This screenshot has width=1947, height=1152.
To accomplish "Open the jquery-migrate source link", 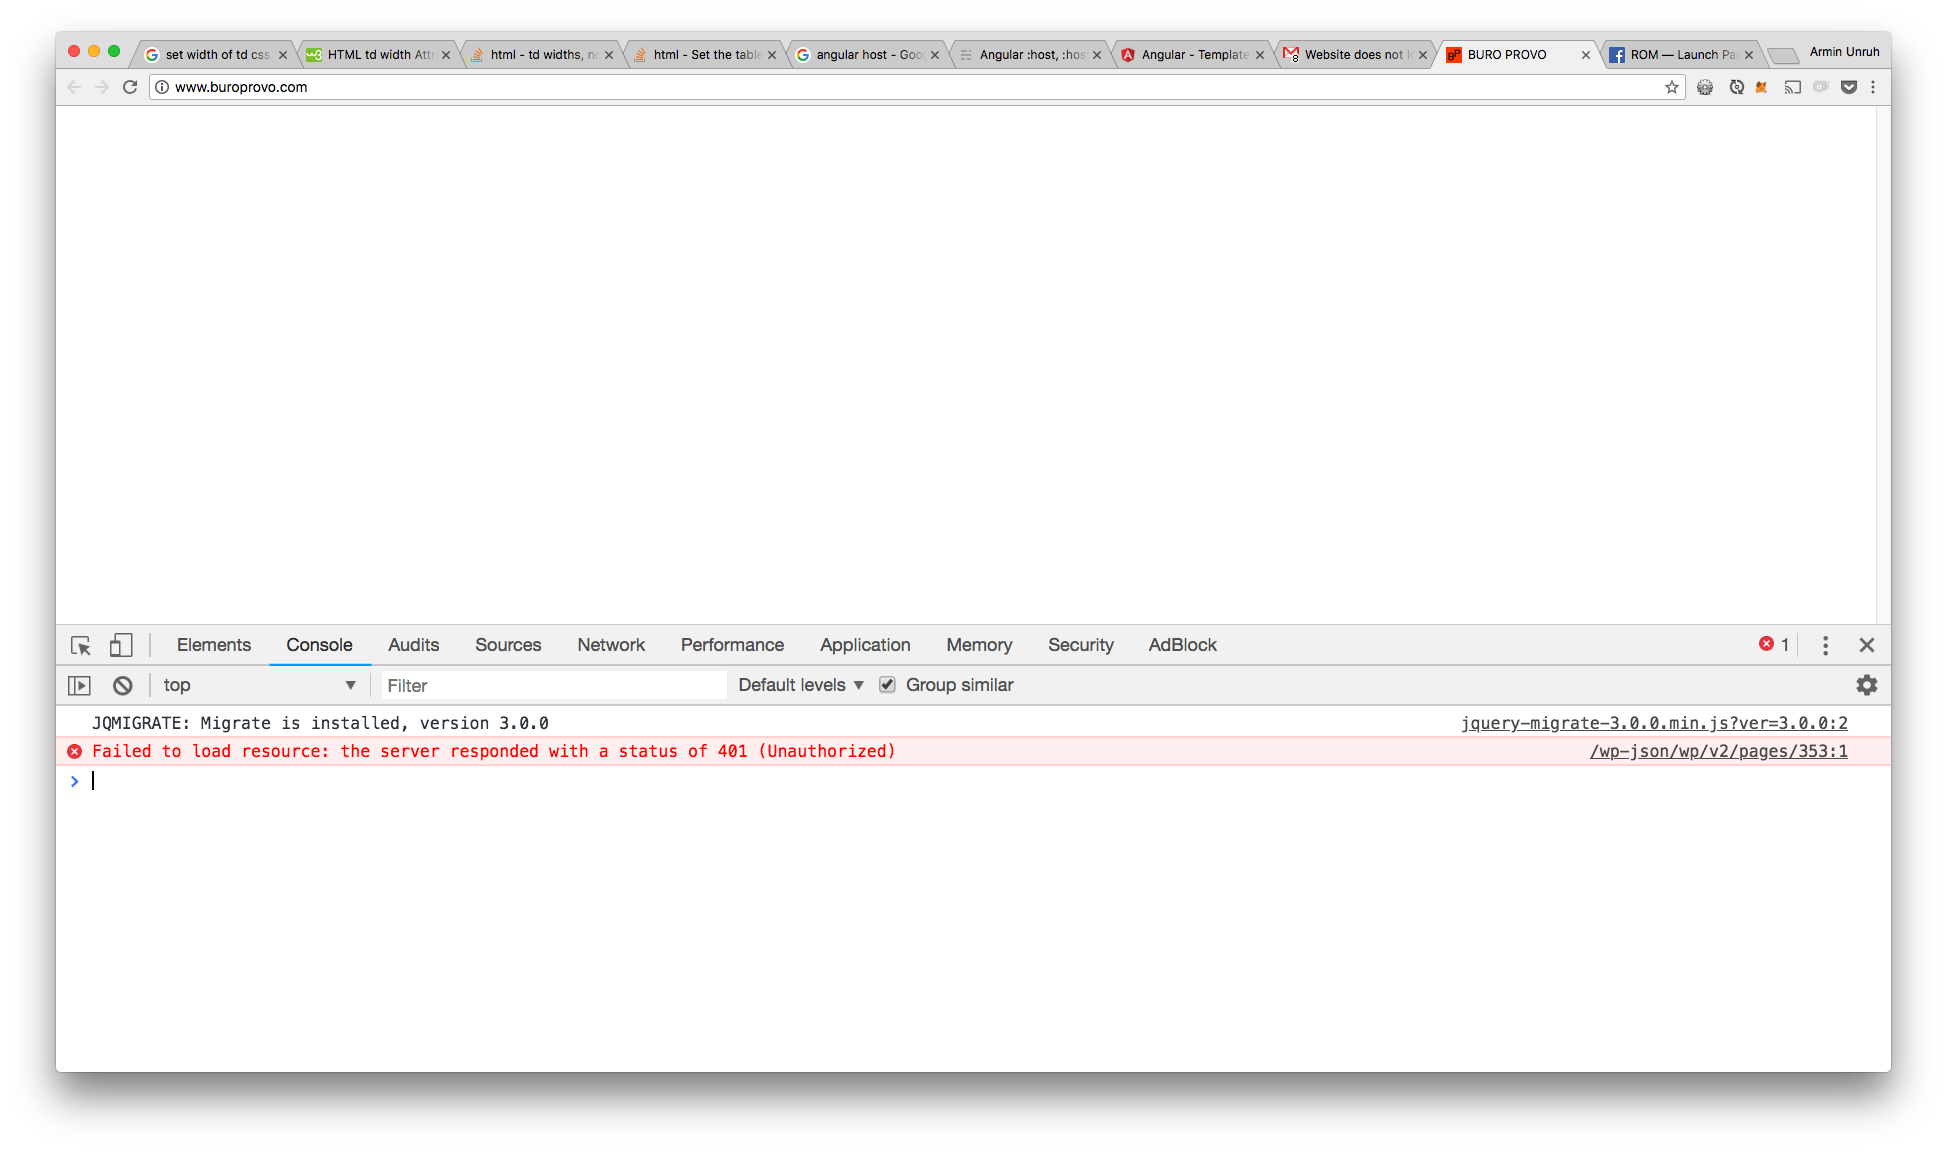I will [1653, 723].
